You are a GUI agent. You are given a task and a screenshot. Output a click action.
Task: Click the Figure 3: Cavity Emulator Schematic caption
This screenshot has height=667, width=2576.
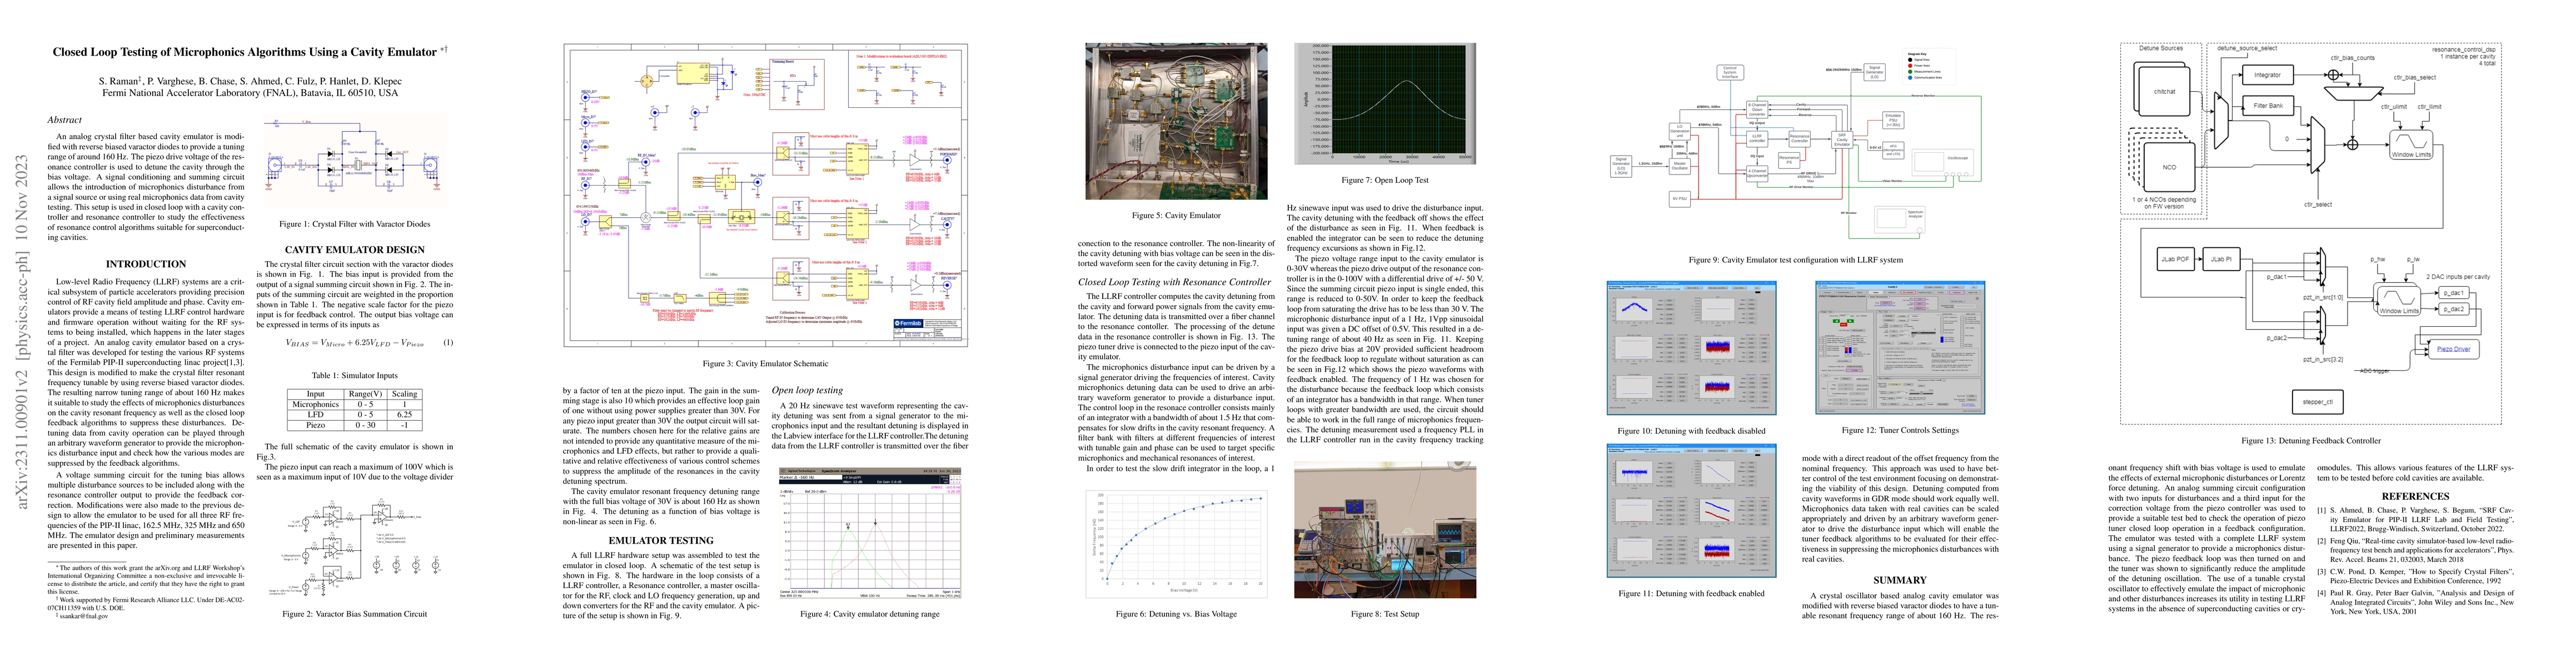766,364
